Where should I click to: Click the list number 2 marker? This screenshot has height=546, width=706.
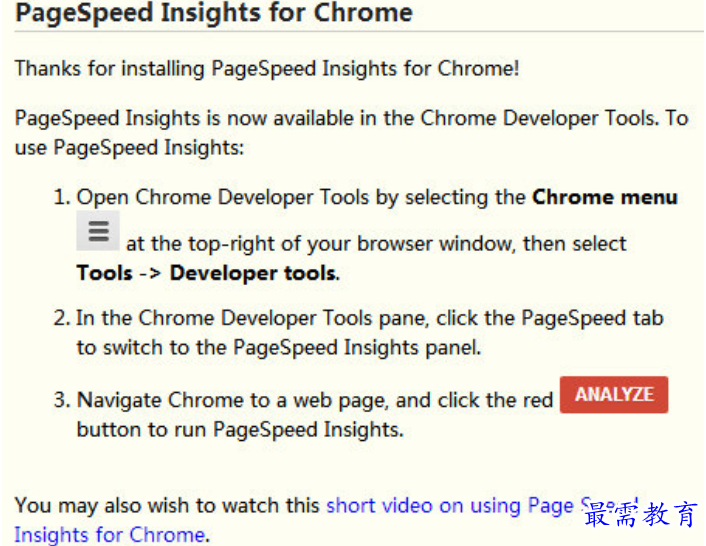(62, 318)
